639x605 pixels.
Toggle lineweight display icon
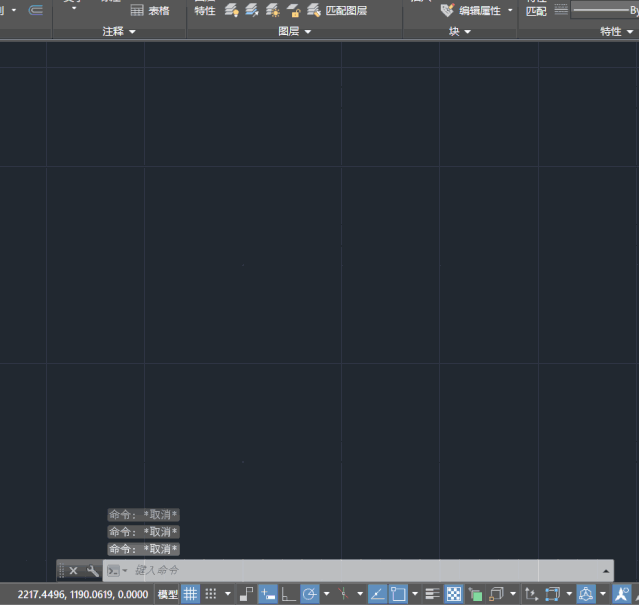click(432, 594)
